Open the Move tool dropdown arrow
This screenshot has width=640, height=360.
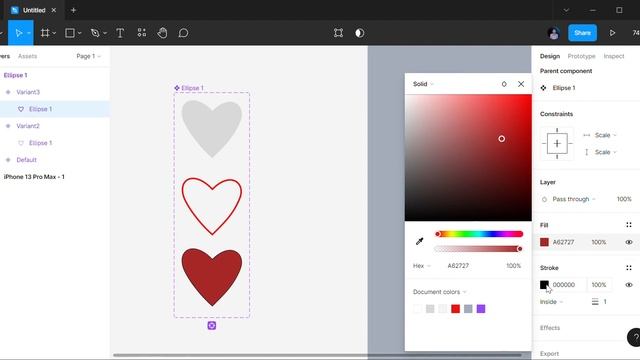coord(29,33)
